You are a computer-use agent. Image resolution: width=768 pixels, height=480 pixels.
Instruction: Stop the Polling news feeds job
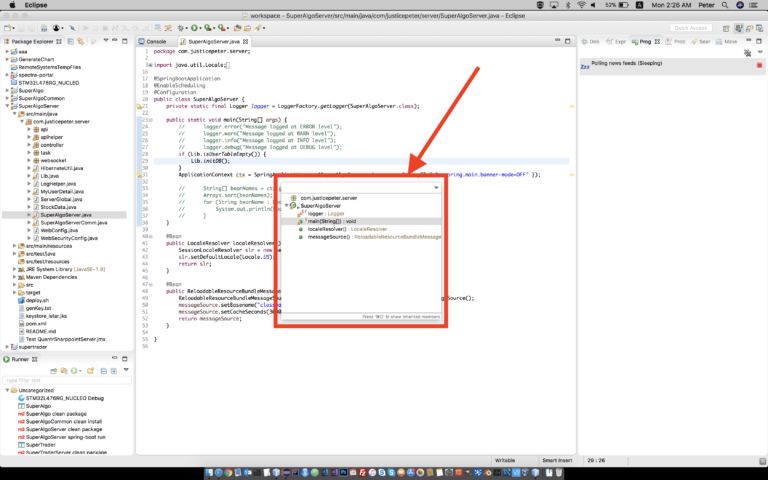coord(759,65)
